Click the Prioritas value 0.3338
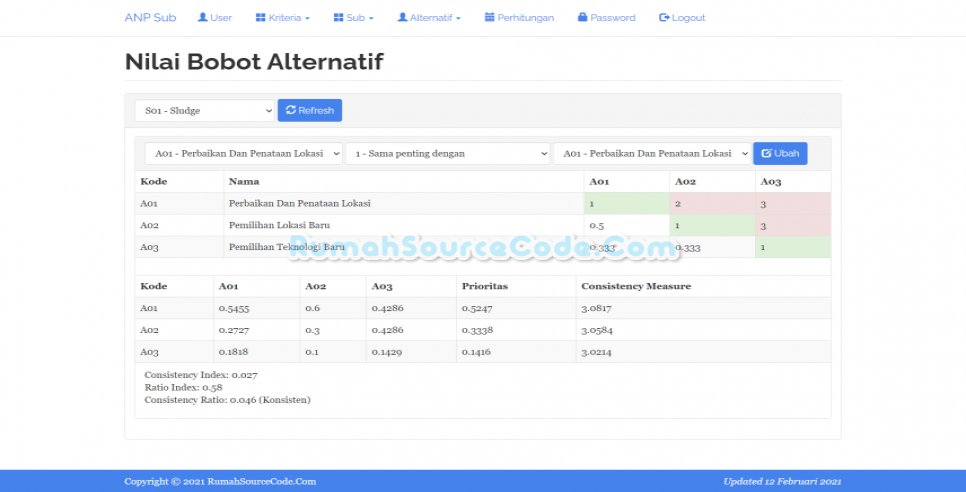This screenshot has width=966, height=492. tap(516, 330)
